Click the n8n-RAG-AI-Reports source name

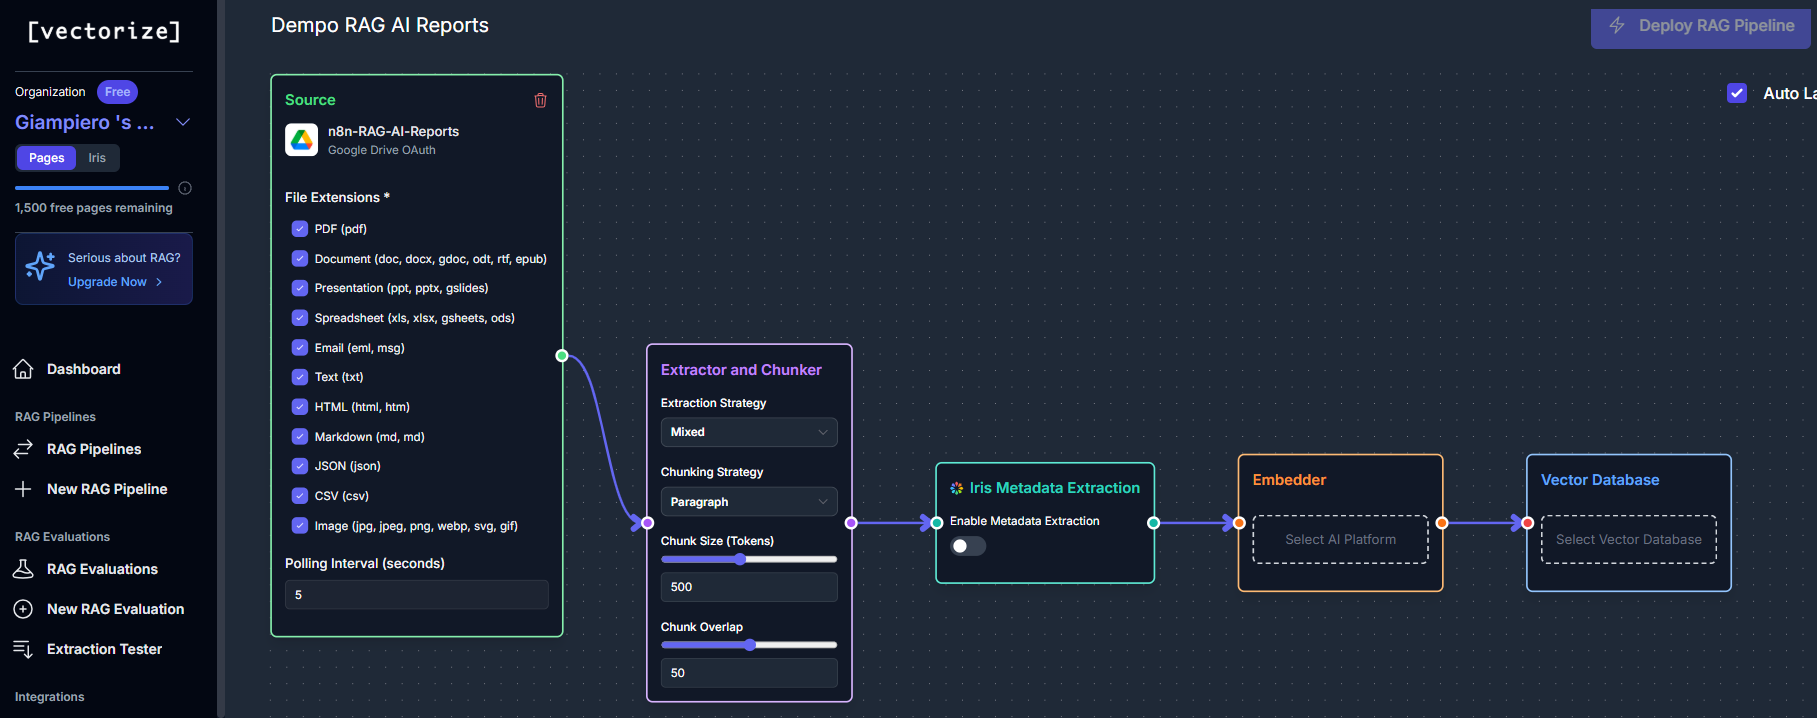[393, 131]
